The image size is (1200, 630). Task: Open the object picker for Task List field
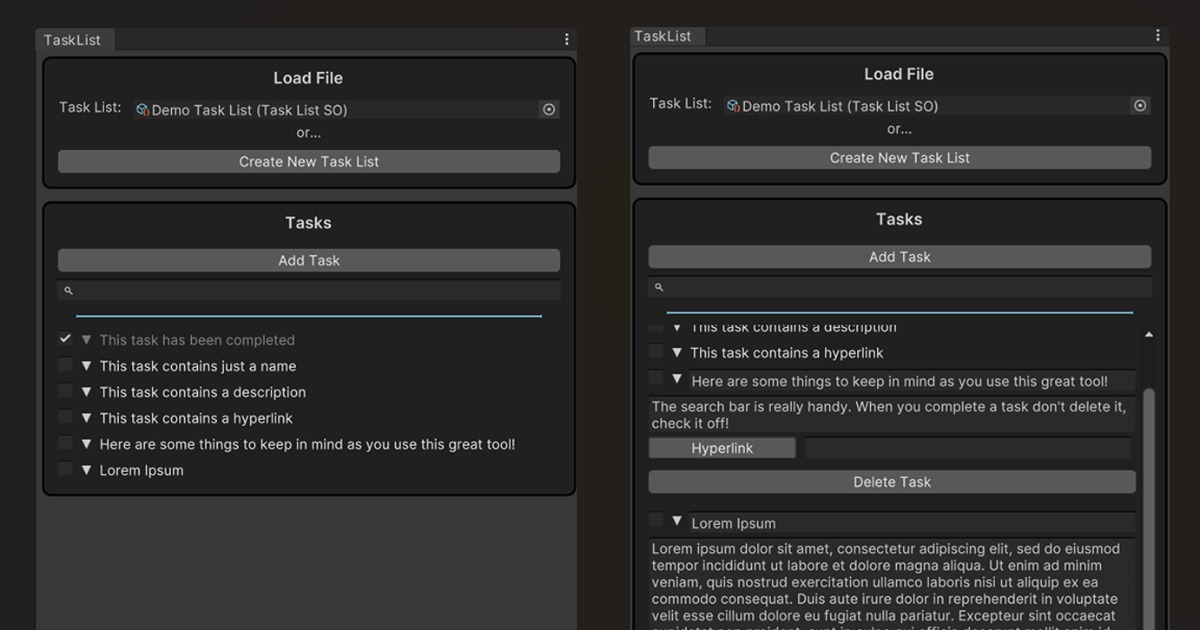pyautogui.click(x=548, y=109)
